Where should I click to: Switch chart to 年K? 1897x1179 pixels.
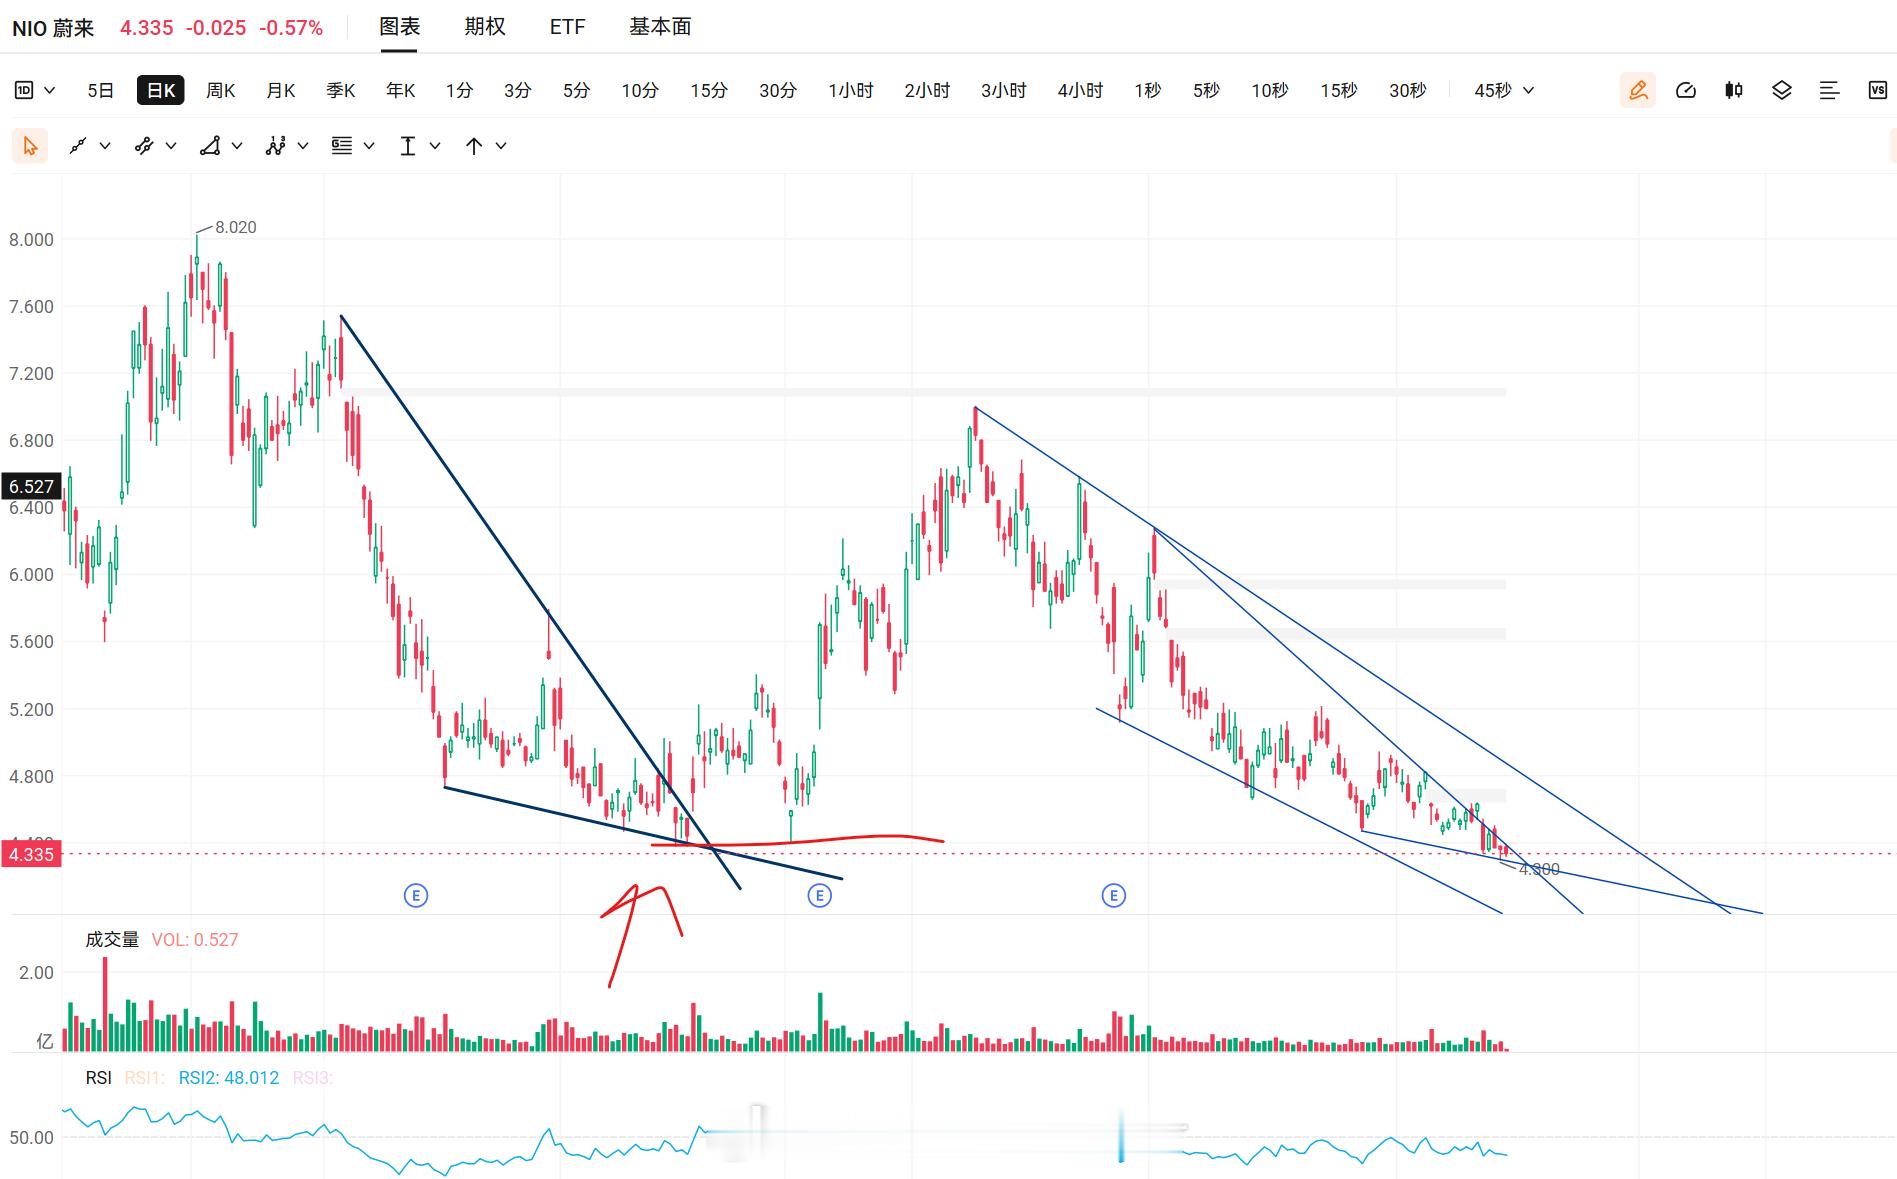[x=400, y=90]
